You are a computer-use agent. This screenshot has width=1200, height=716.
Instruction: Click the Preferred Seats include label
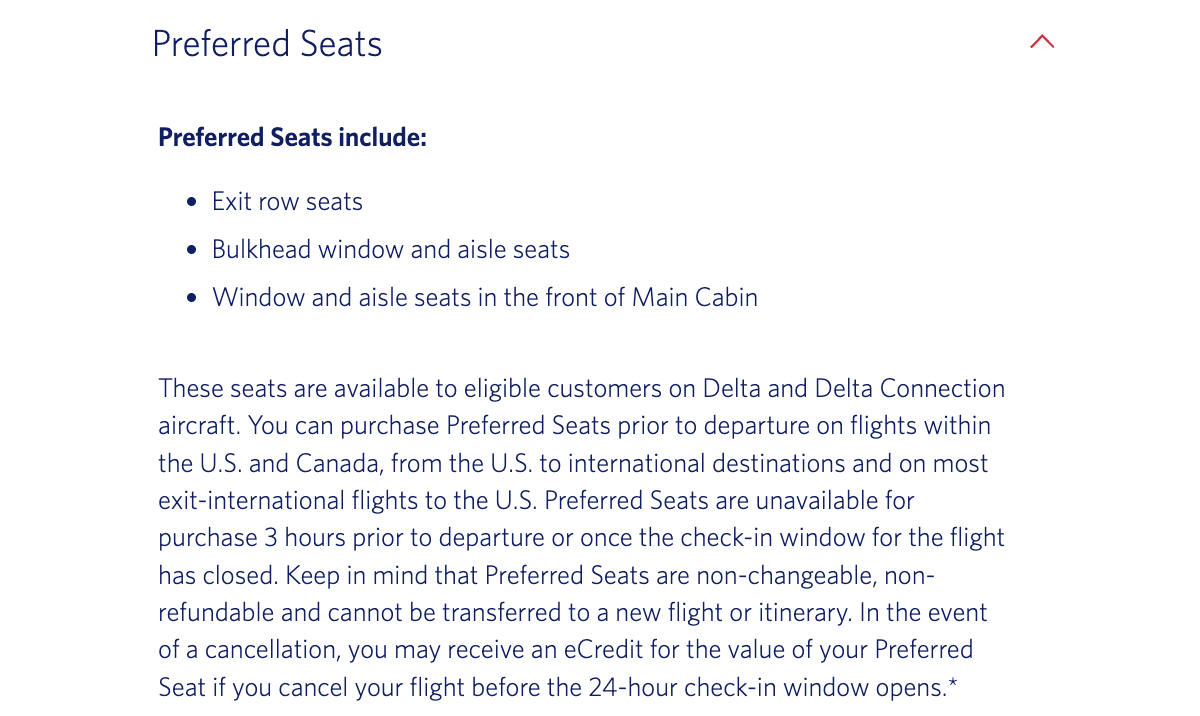pos(292,137)
